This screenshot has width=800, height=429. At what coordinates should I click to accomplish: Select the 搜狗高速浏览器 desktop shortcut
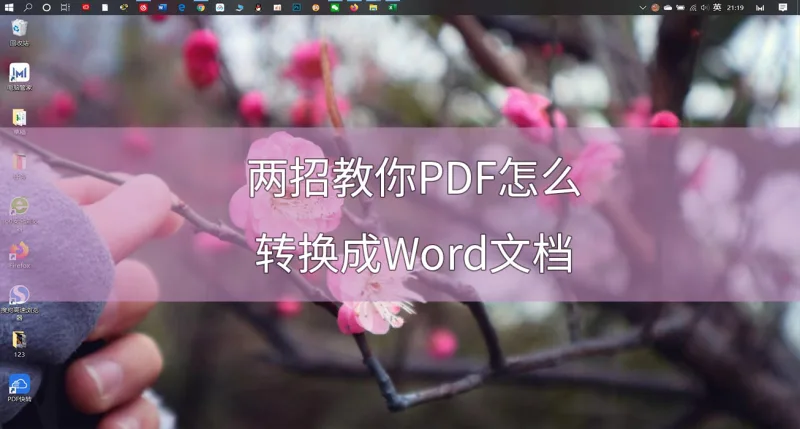pyautogui.click(x=19, y=302)
